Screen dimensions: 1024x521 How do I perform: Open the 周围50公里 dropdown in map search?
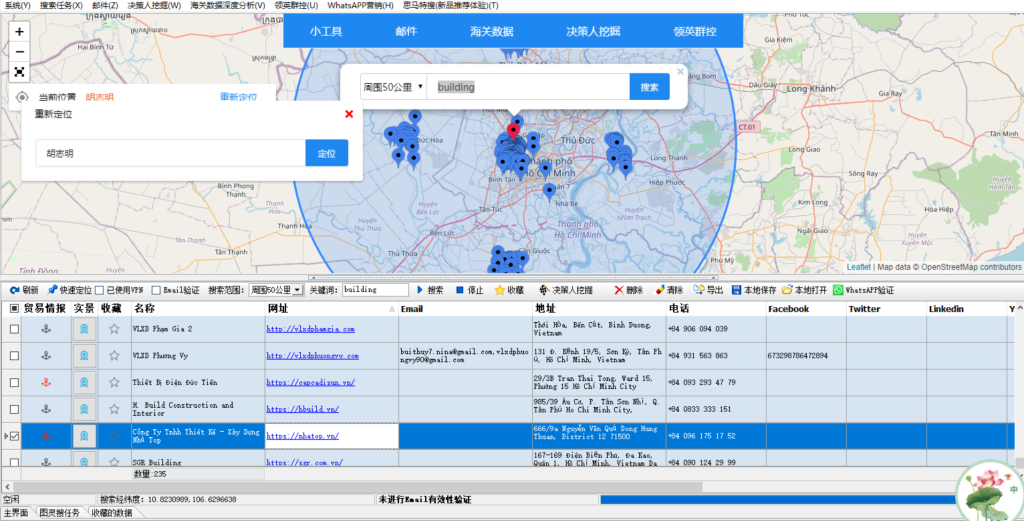[x=393, y=87]
